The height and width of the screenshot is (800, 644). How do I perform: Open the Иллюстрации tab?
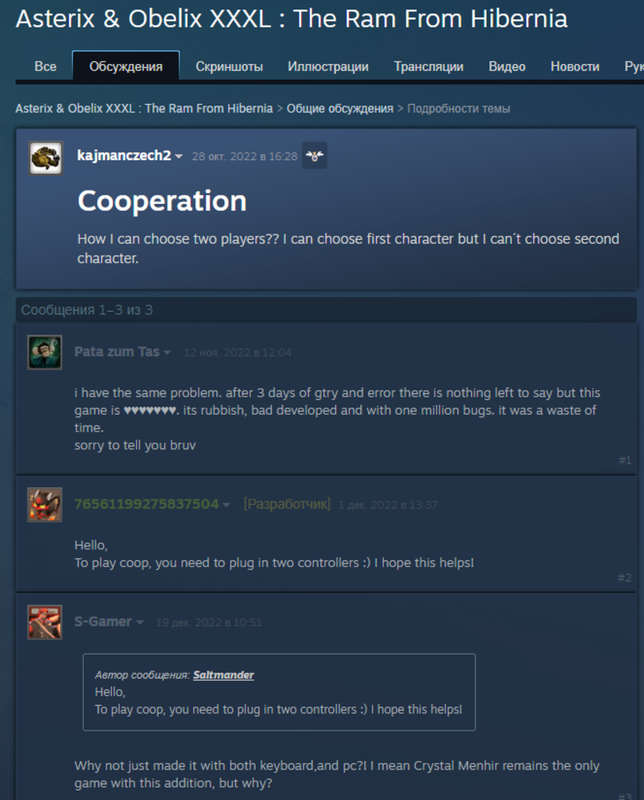click(328, 67)
